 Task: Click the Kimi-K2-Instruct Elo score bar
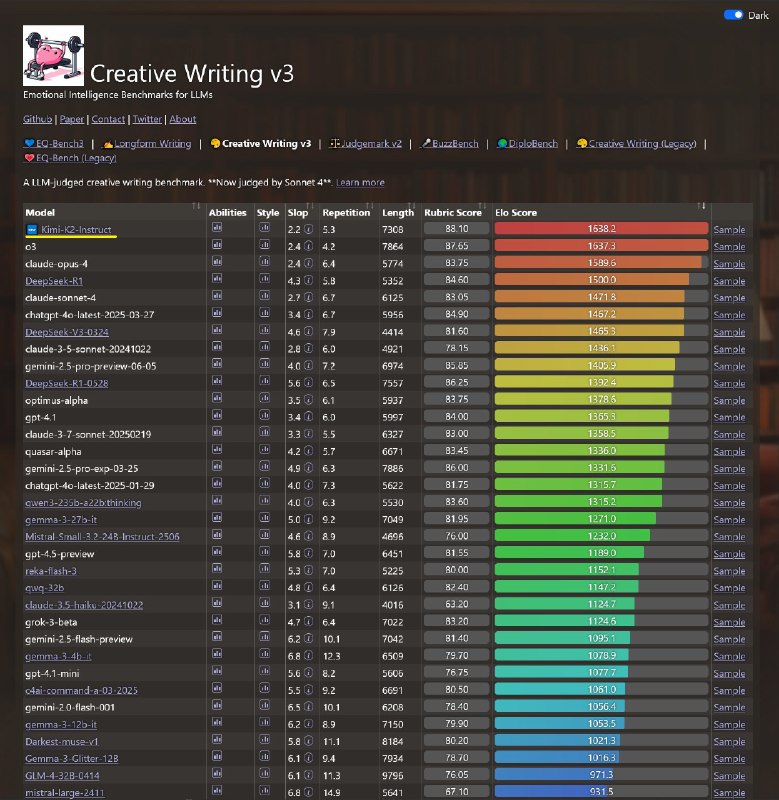point(601,229)
